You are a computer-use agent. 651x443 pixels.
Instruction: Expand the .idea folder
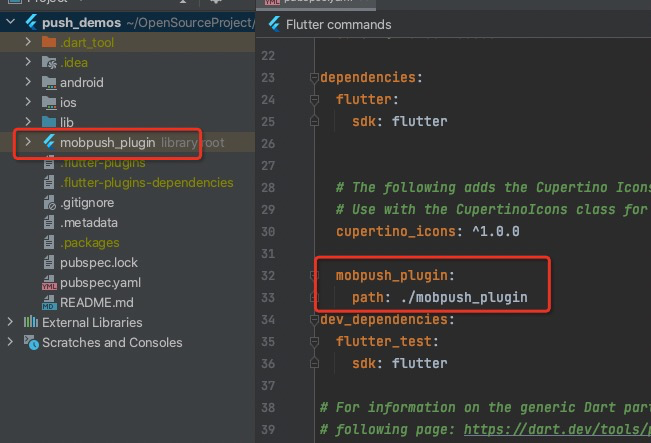28,62
